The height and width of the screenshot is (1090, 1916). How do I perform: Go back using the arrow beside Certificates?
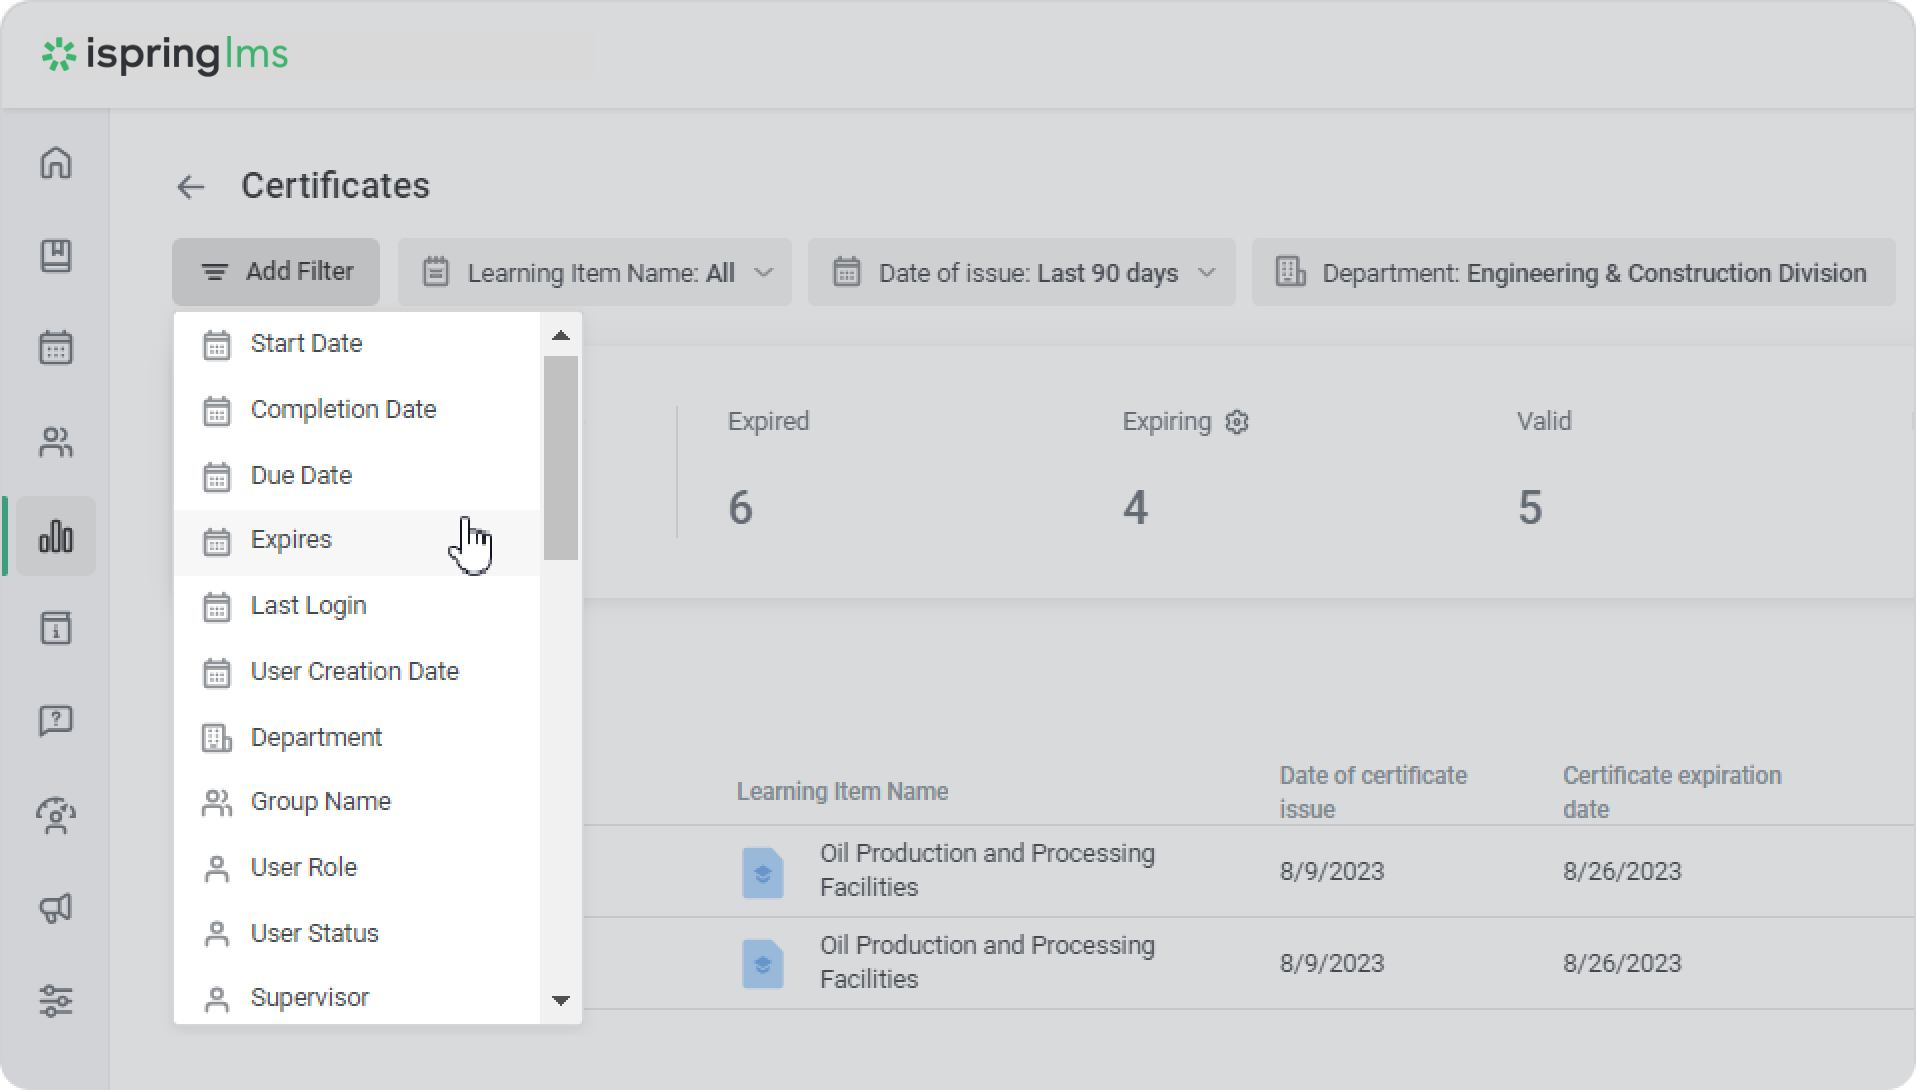click(x=190, y=187)
